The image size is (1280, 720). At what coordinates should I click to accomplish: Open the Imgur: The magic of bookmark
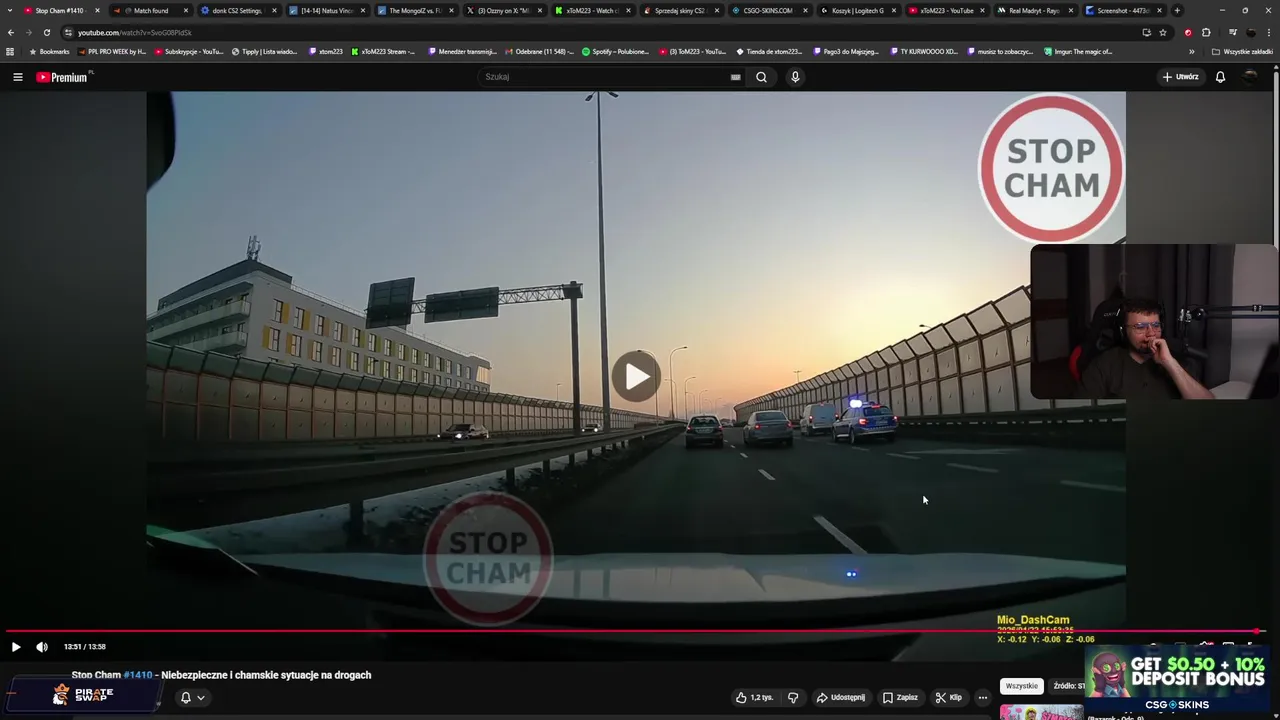coord(1078,51)
